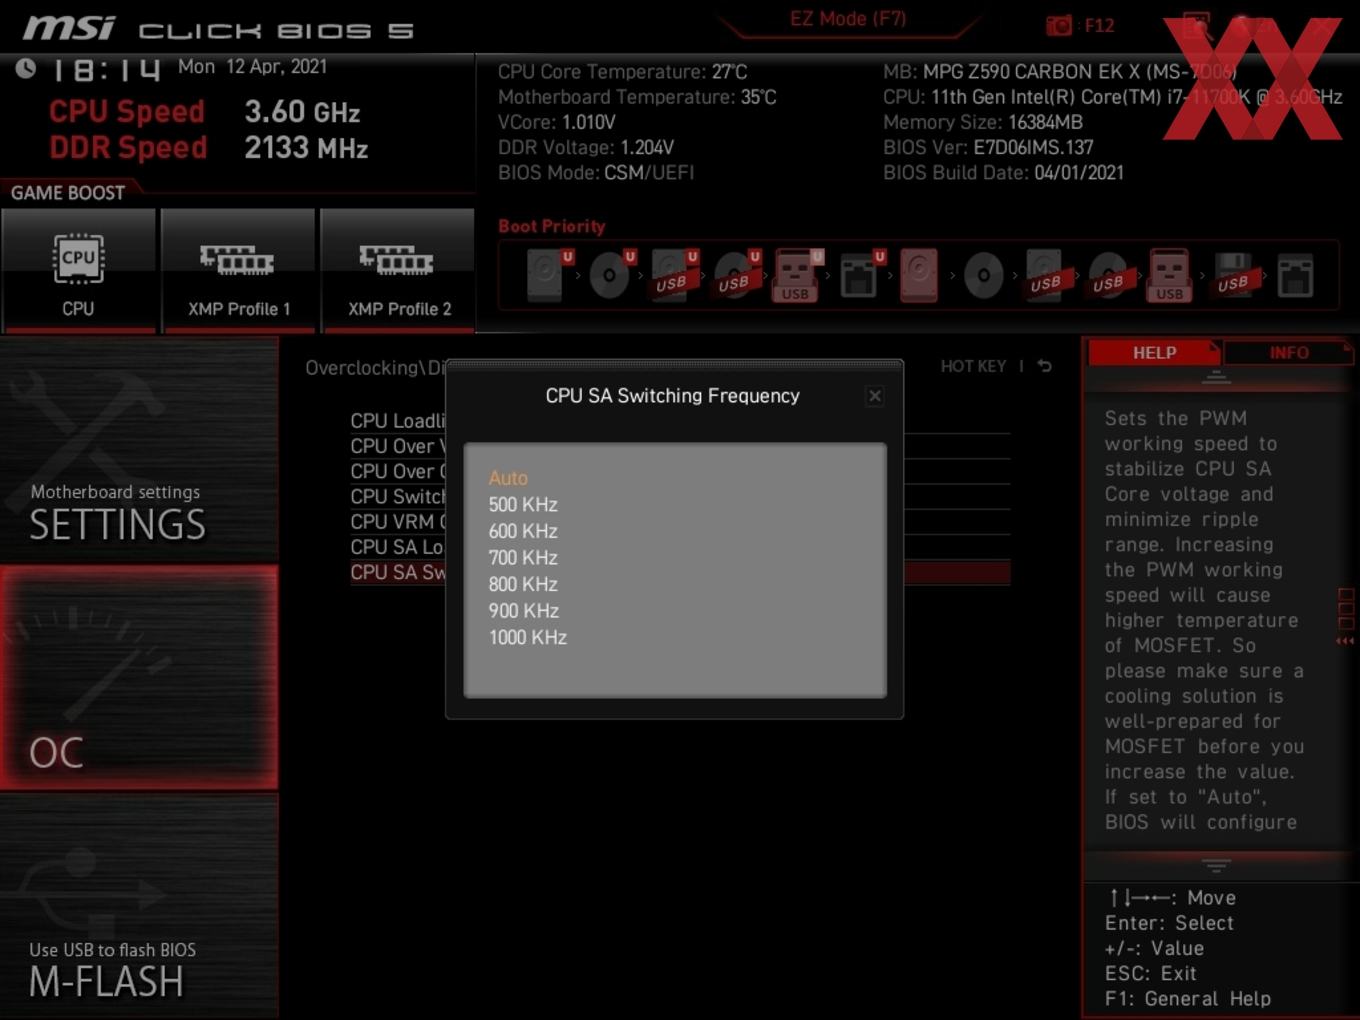Select the highlighted legacy hard disk boot device
Image resolution: width=1360 pixels, height=1020 pixels.
pyautogui.click(x=919, y=276)
